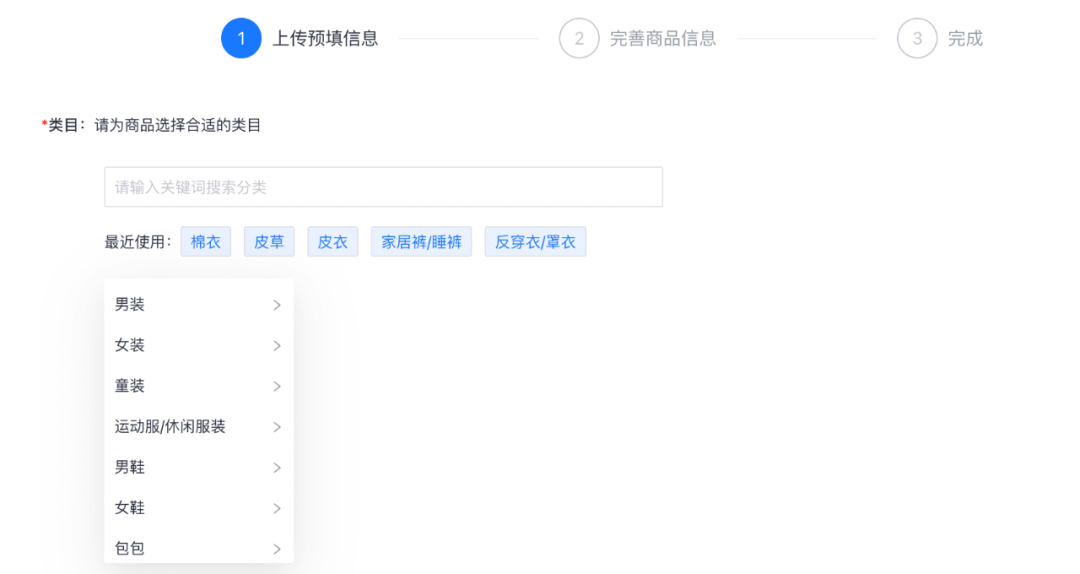
Task: Expand the chevron beside 童装
Action: point(277,386)
